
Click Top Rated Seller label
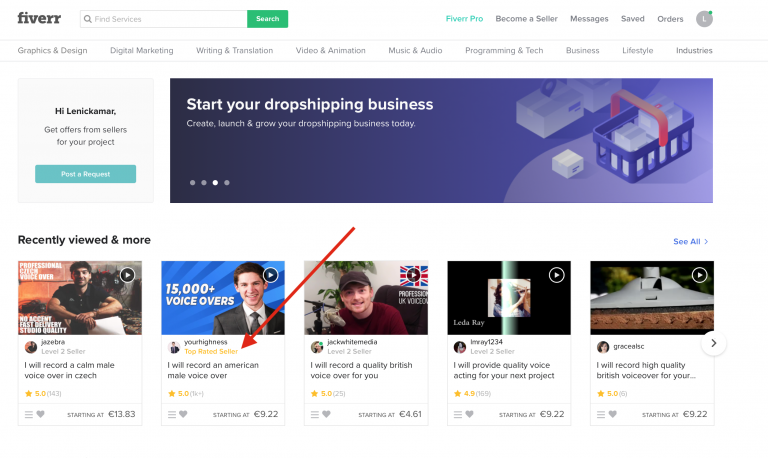[211, 351]
